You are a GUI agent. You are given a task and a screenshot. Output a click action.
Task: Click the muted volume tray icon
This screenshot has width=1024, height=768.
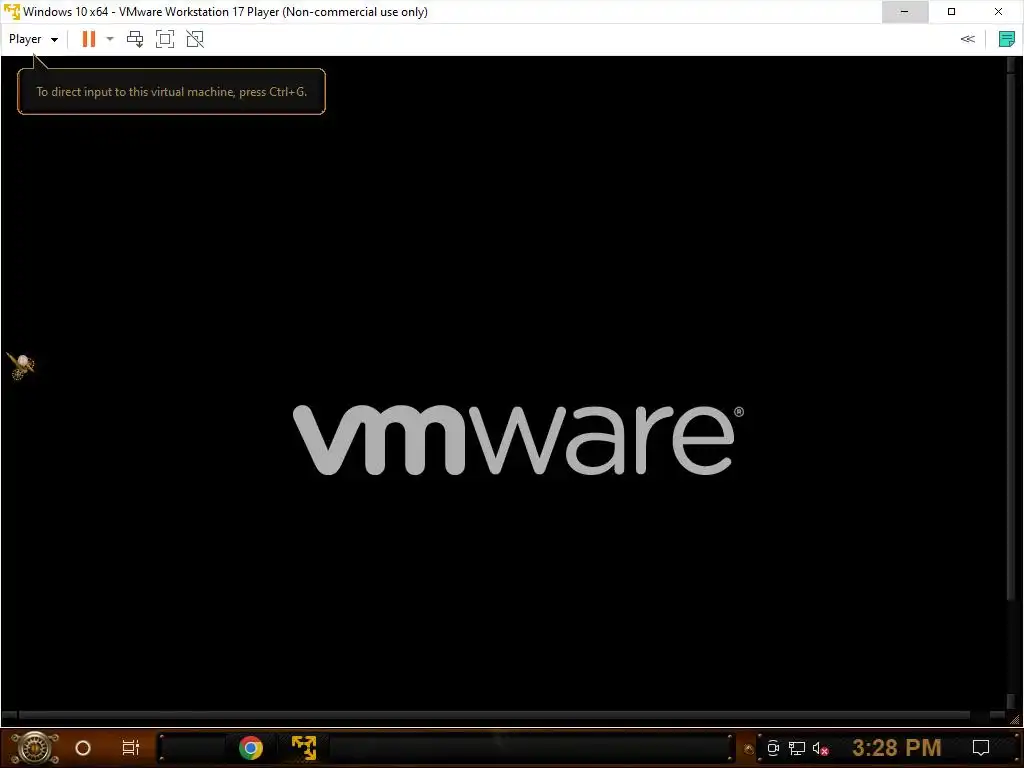coord(820,748)
